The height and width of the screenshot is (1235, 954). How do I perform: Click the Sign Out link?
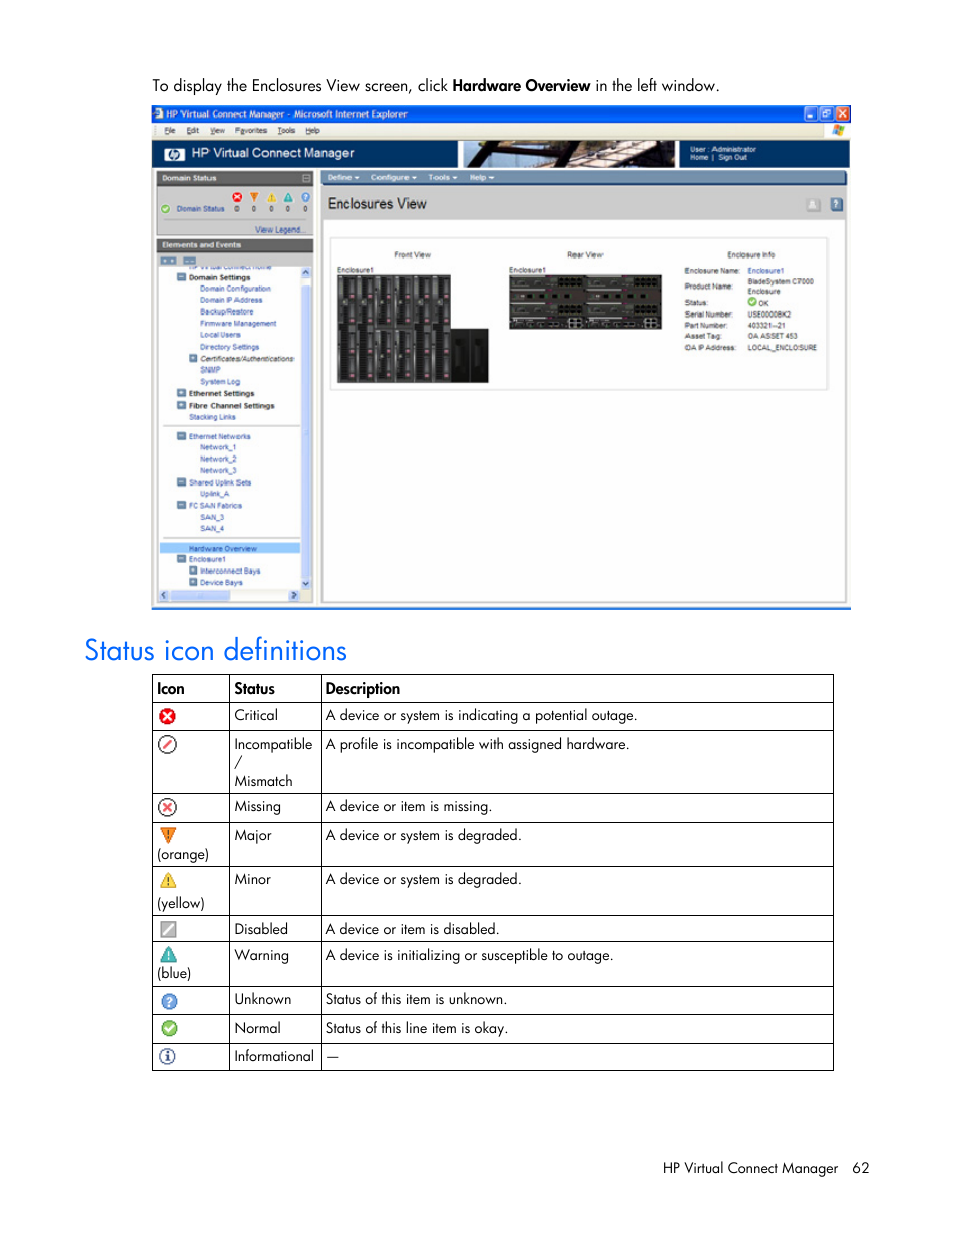tap(732, 158)
